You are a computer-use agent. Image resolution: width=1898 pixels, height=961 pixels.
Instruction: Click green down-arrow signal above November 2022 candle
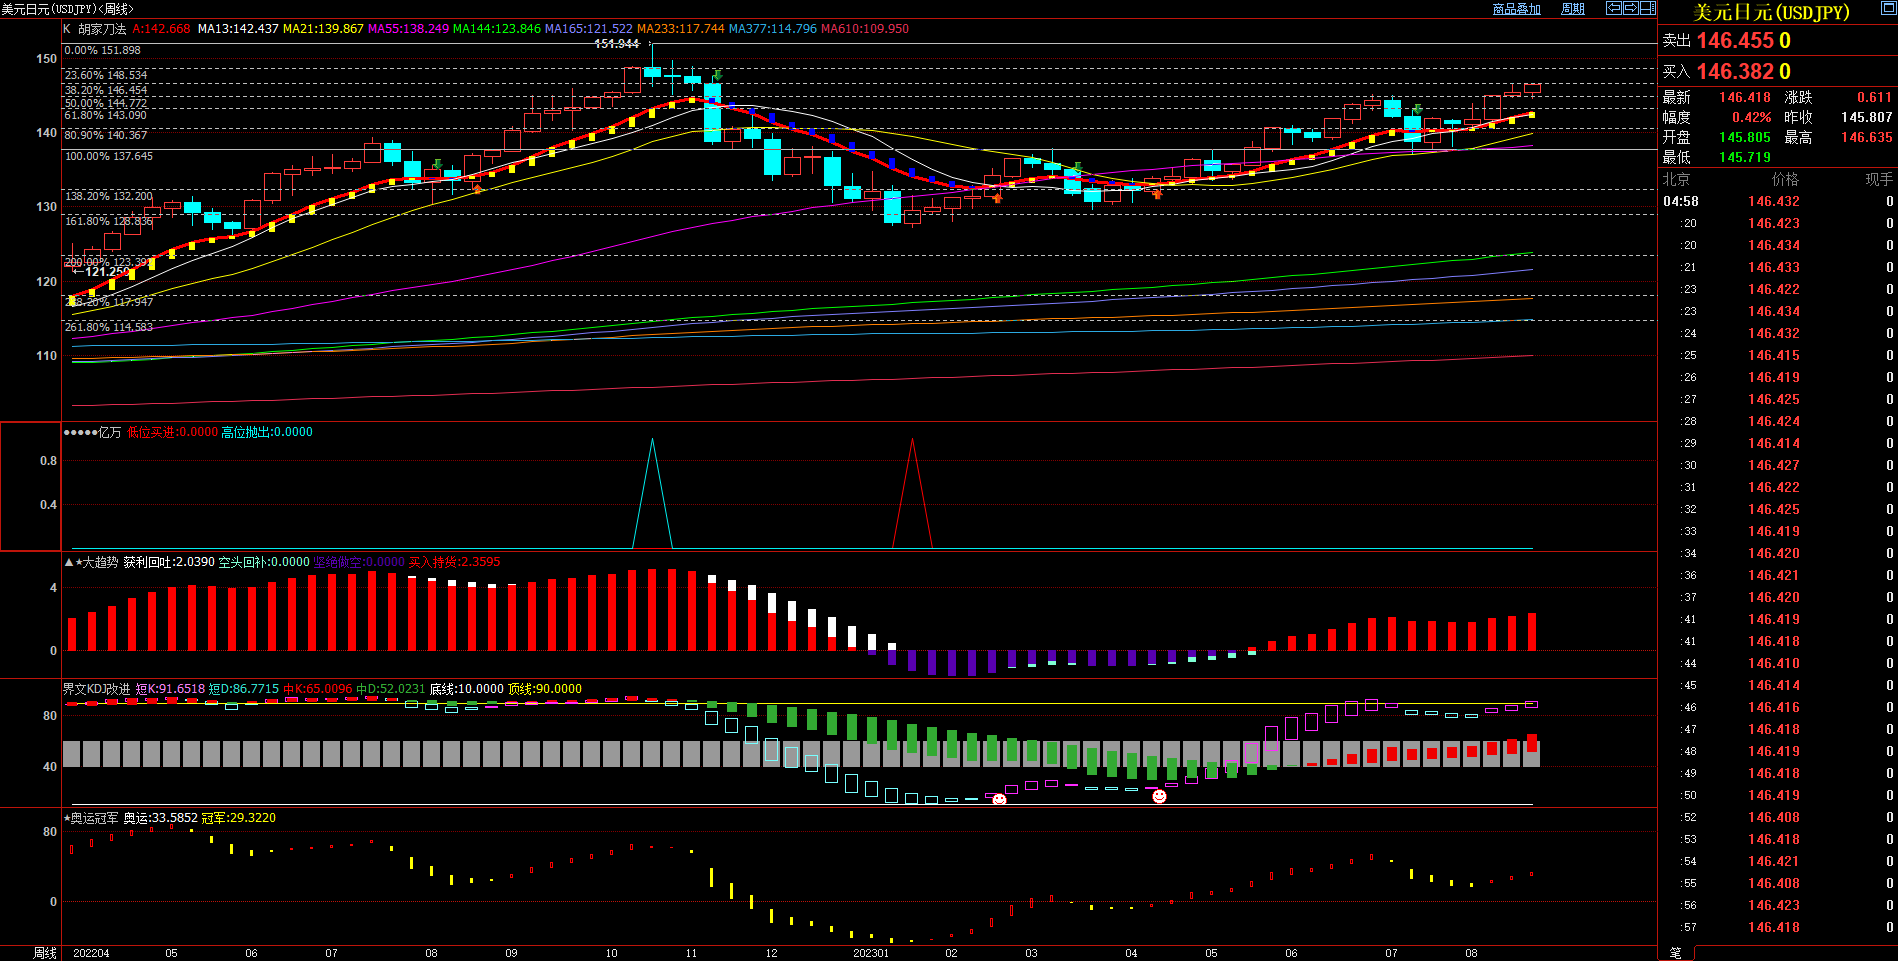pos(717,75)
